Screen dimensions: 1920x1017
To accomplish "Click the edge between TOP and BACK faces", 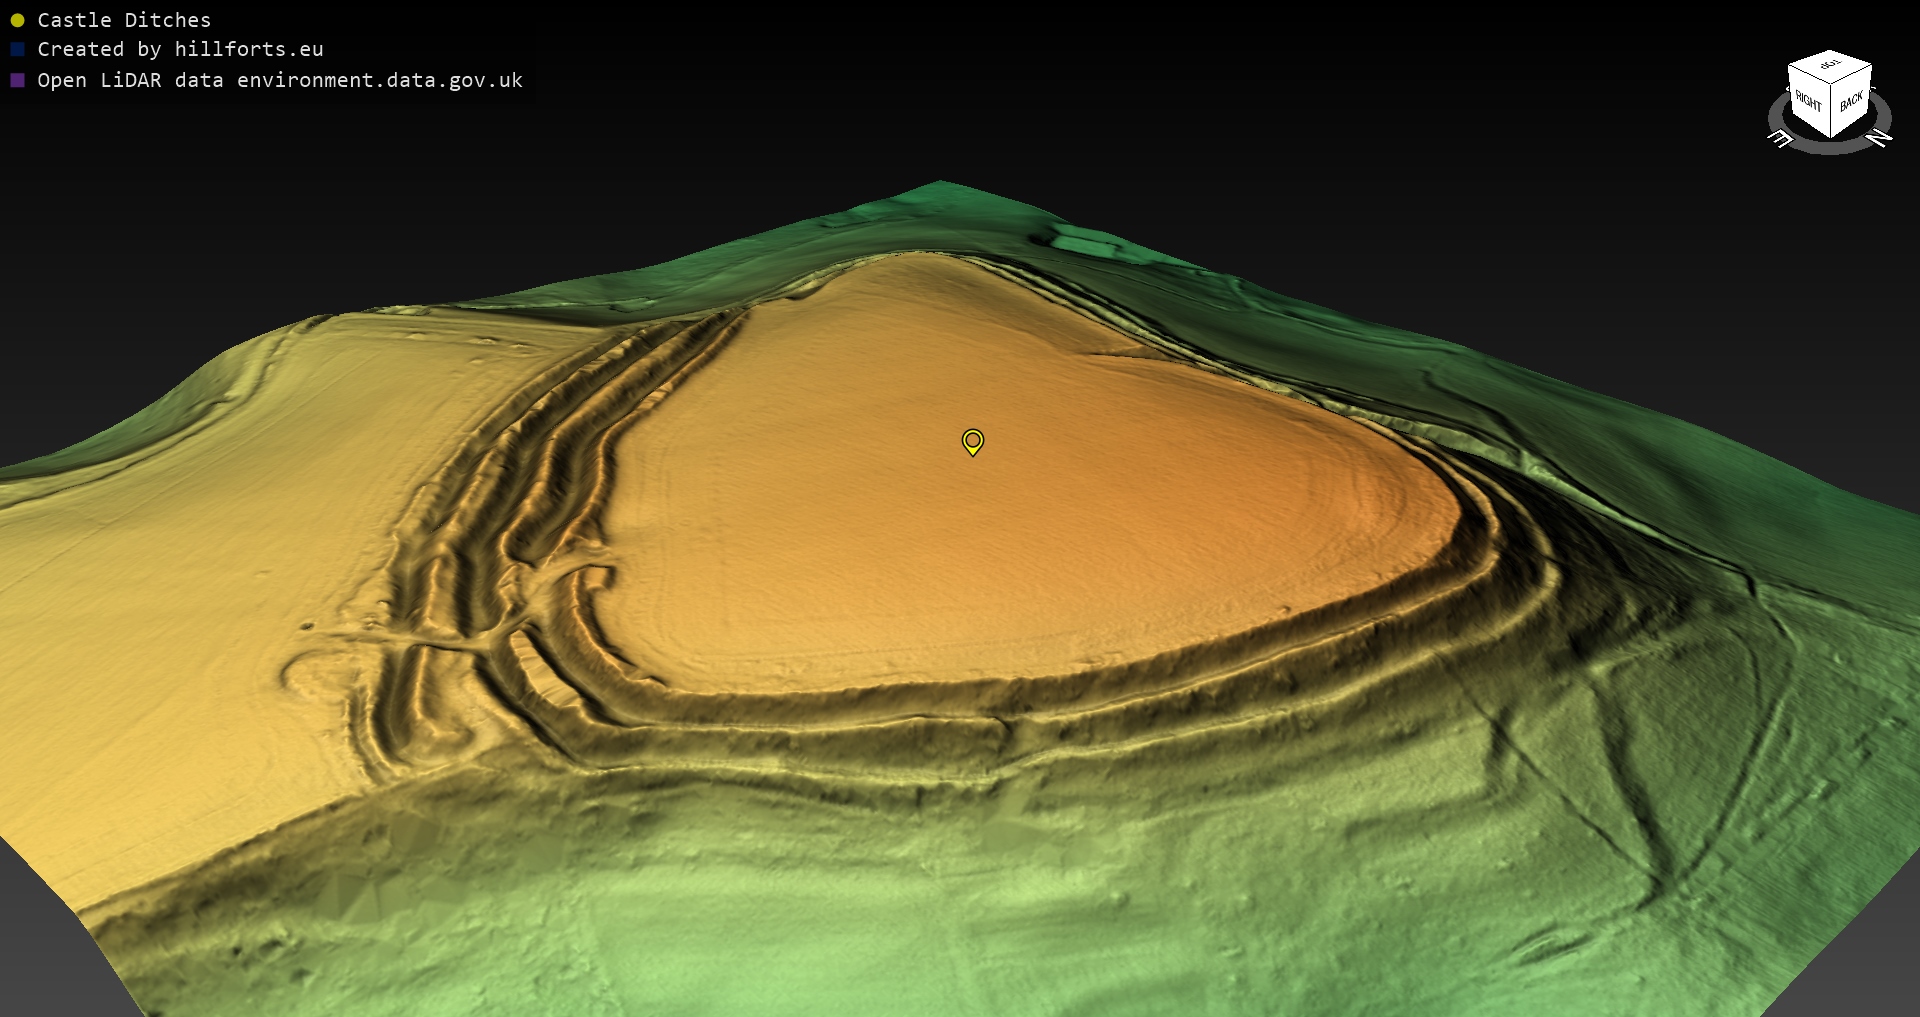I will pyautogui.click(x=1852, y=75).
